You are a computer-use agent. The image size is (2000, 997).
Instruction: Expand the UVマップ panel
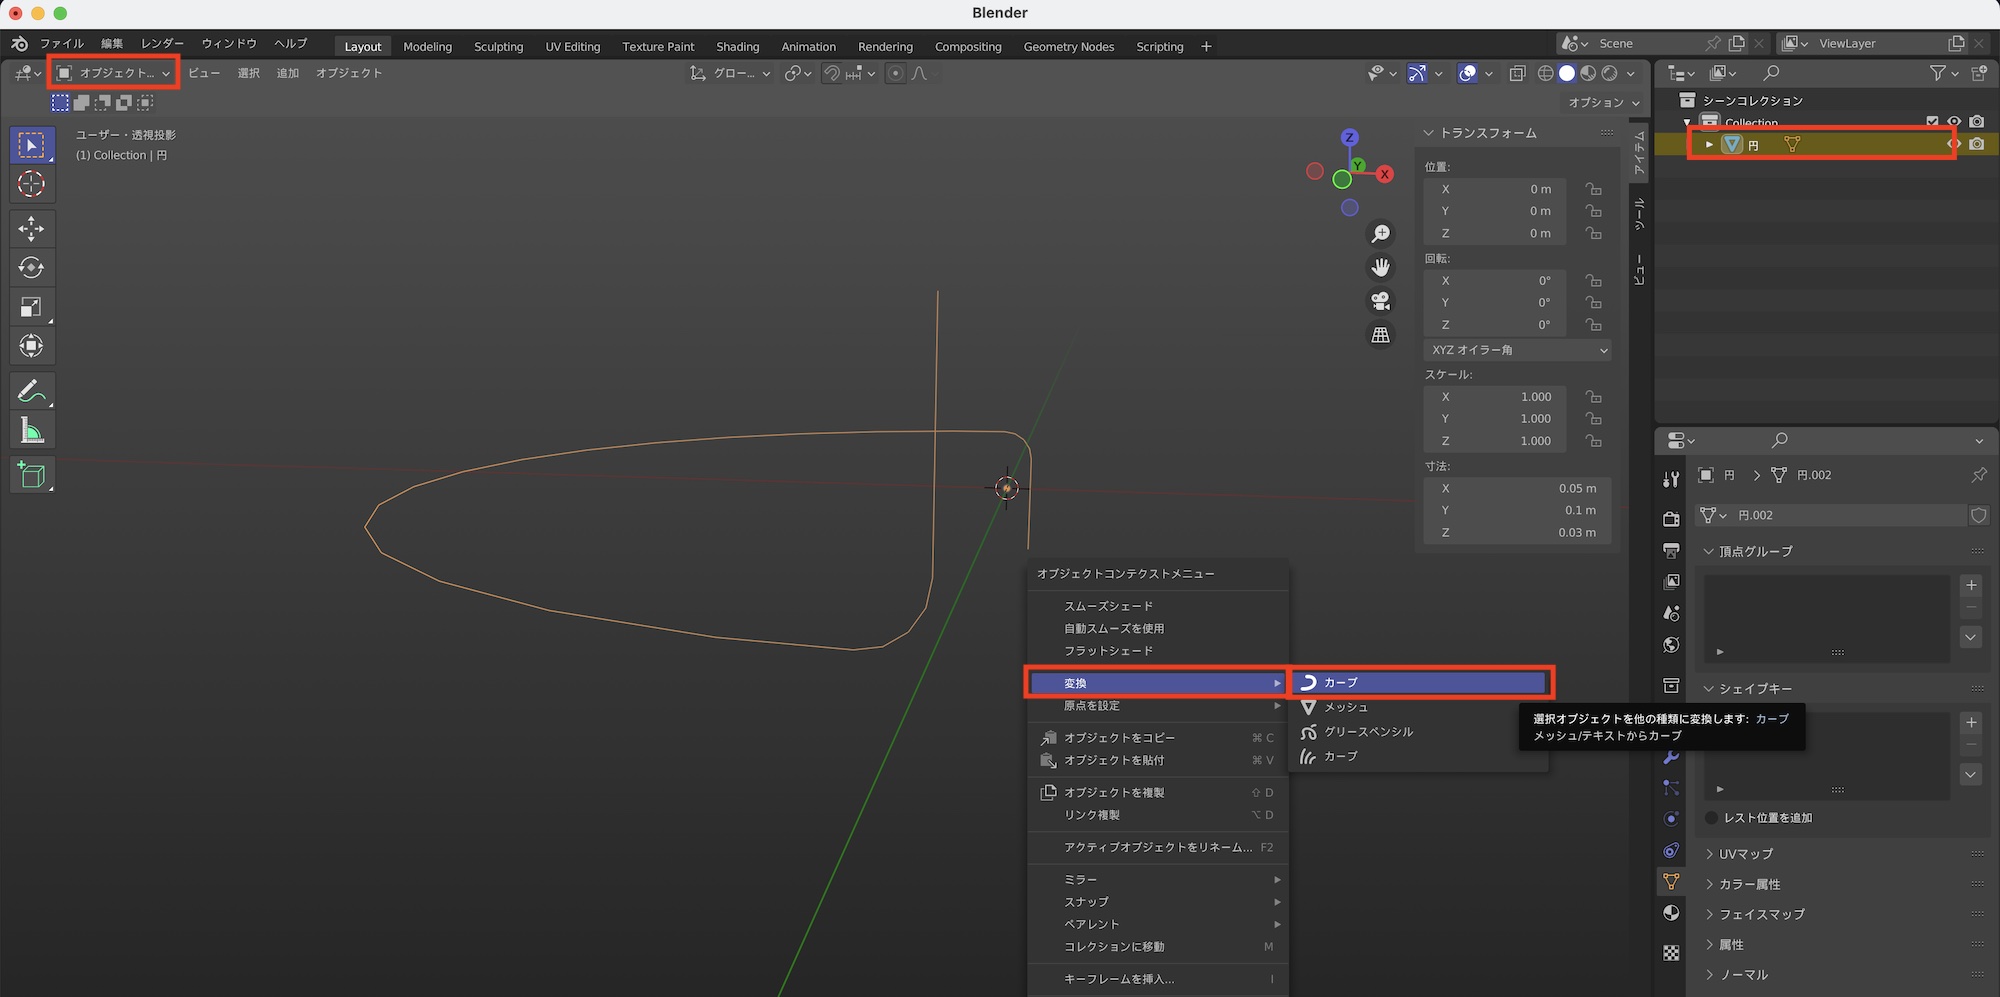click(x=1746, y=854)
